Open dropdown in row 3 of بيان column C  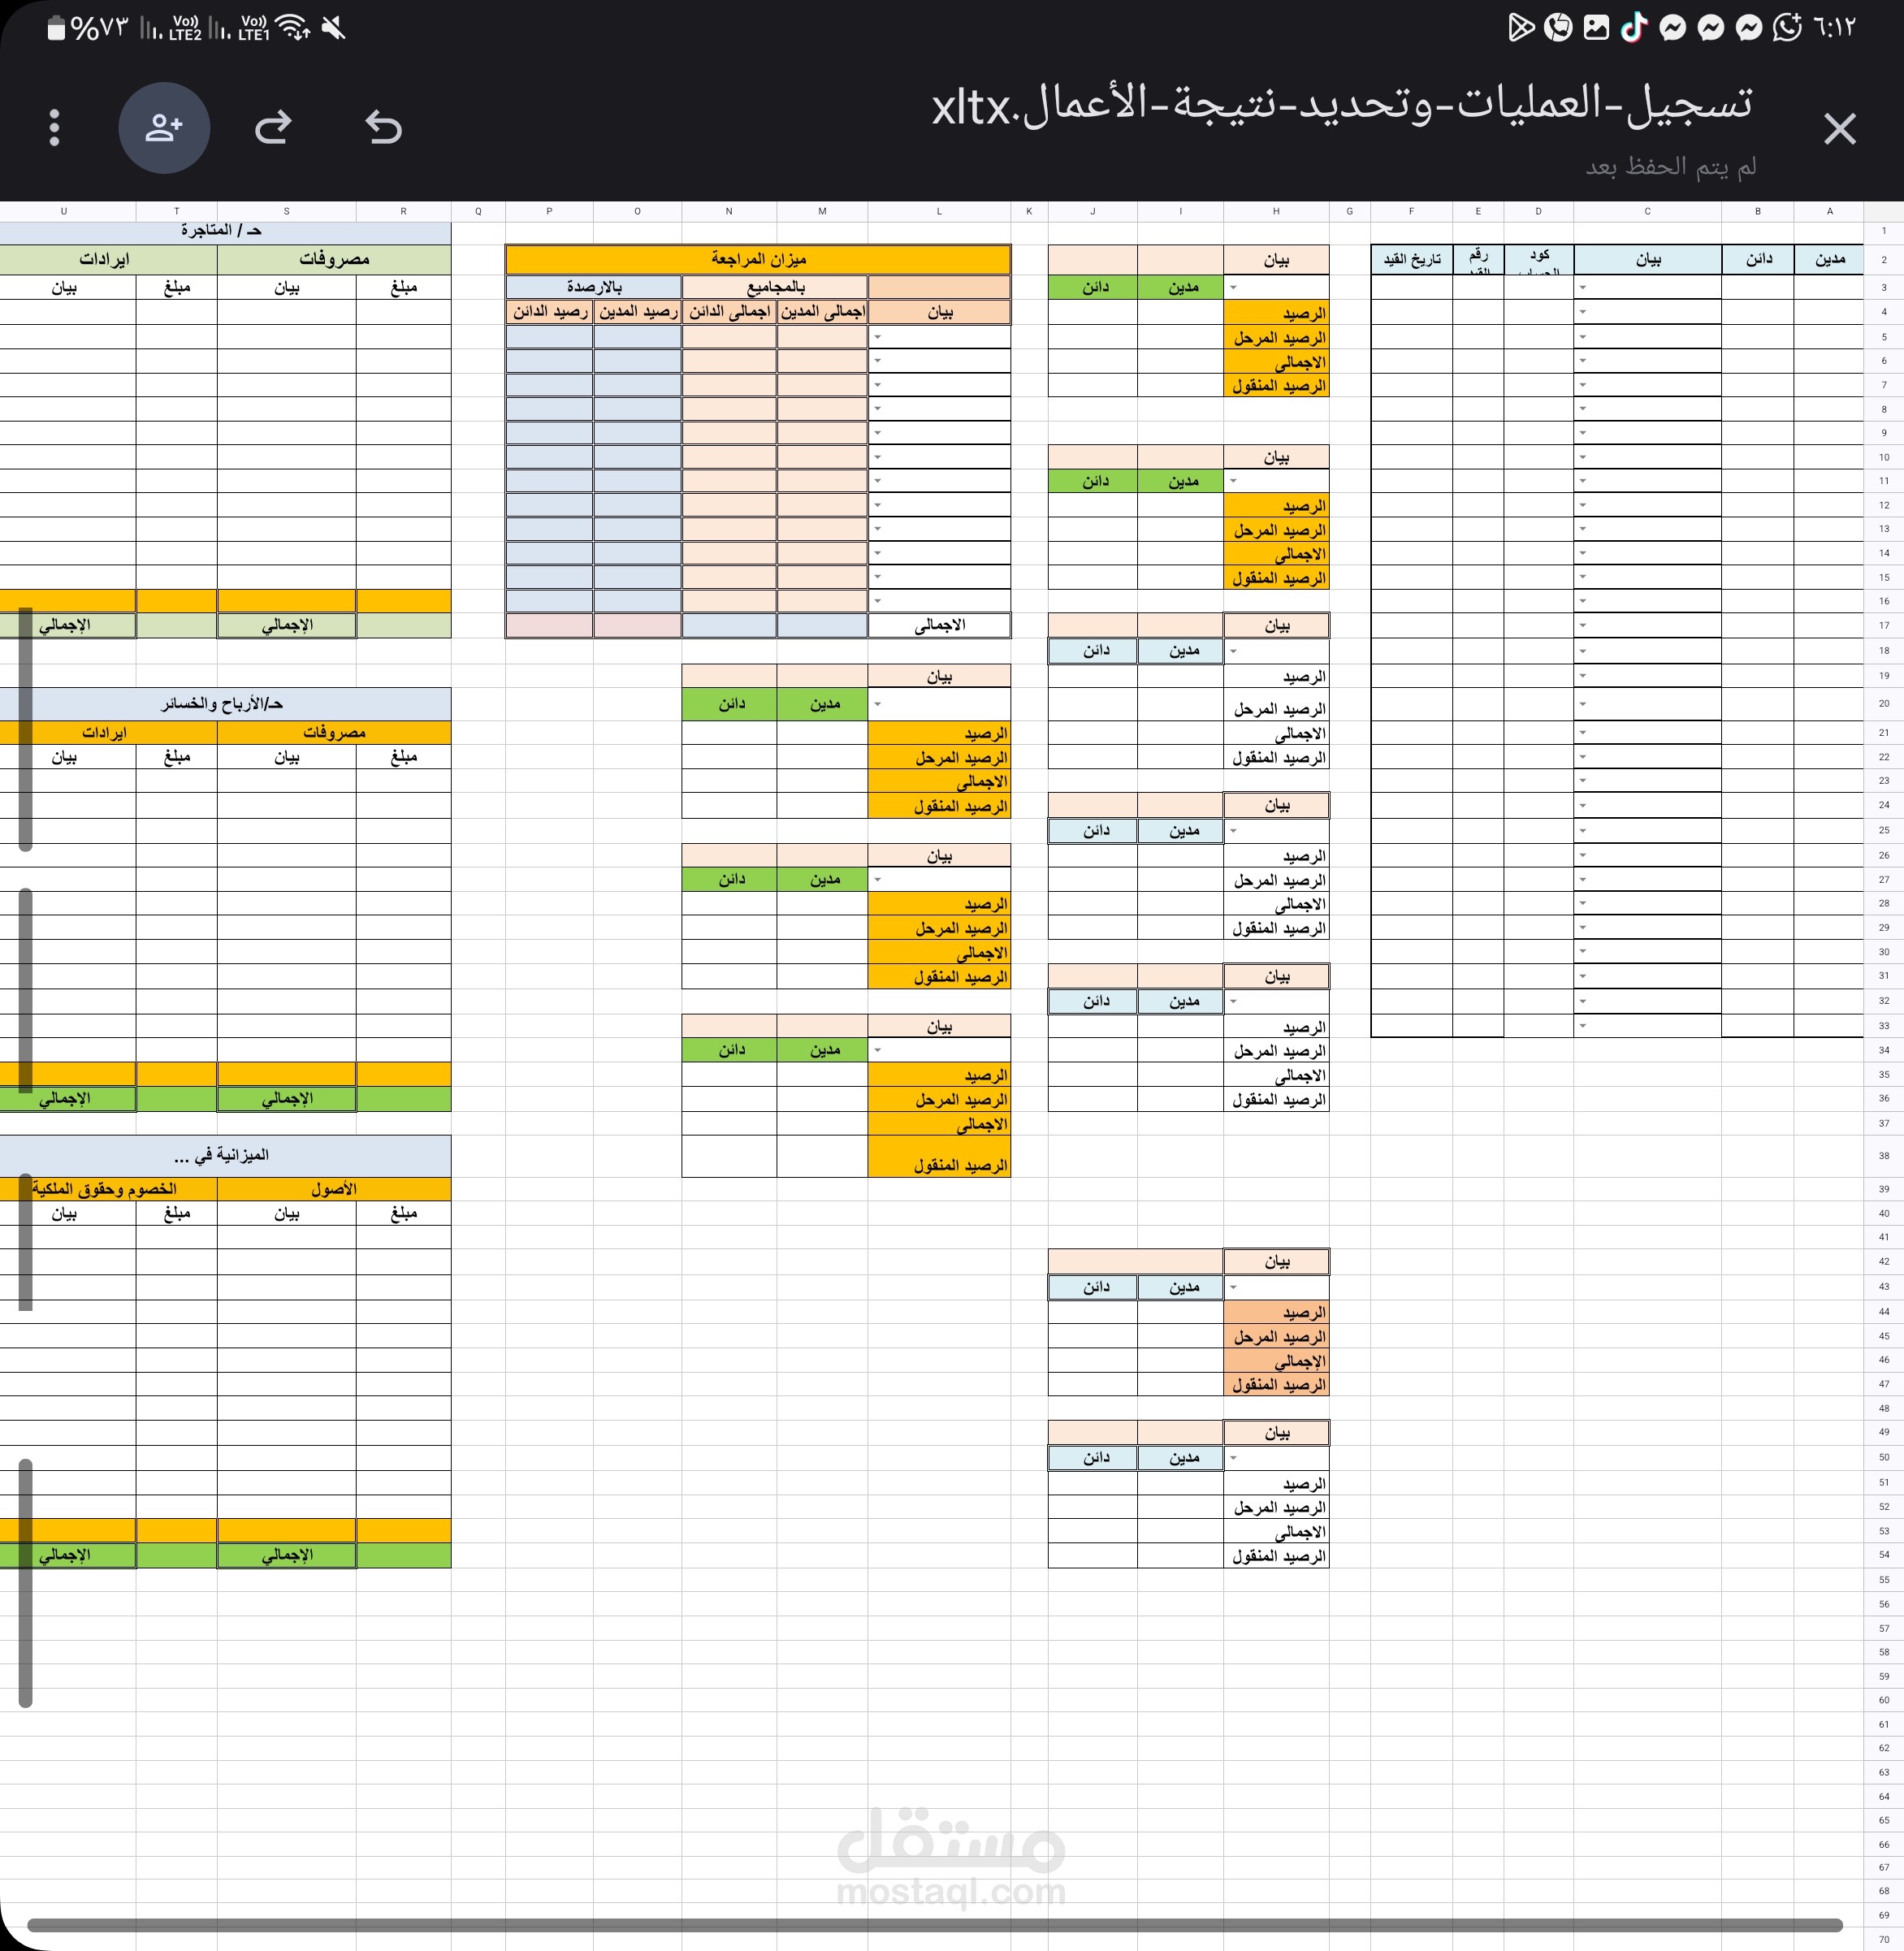[1583, 288]
